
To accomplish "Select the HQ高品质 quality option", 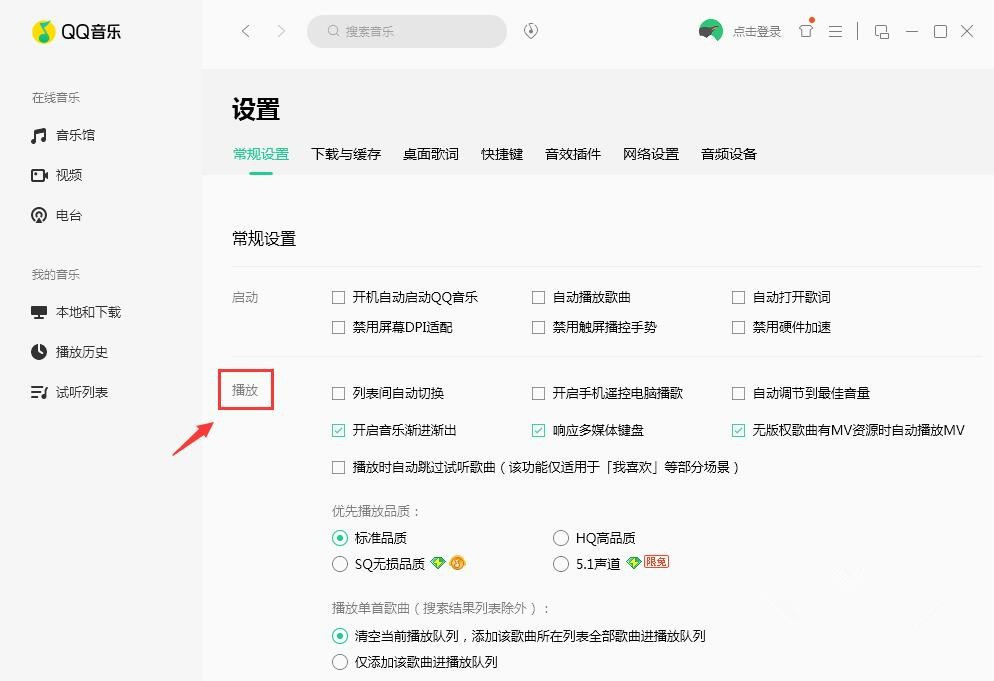I will (x=561, y=537).
